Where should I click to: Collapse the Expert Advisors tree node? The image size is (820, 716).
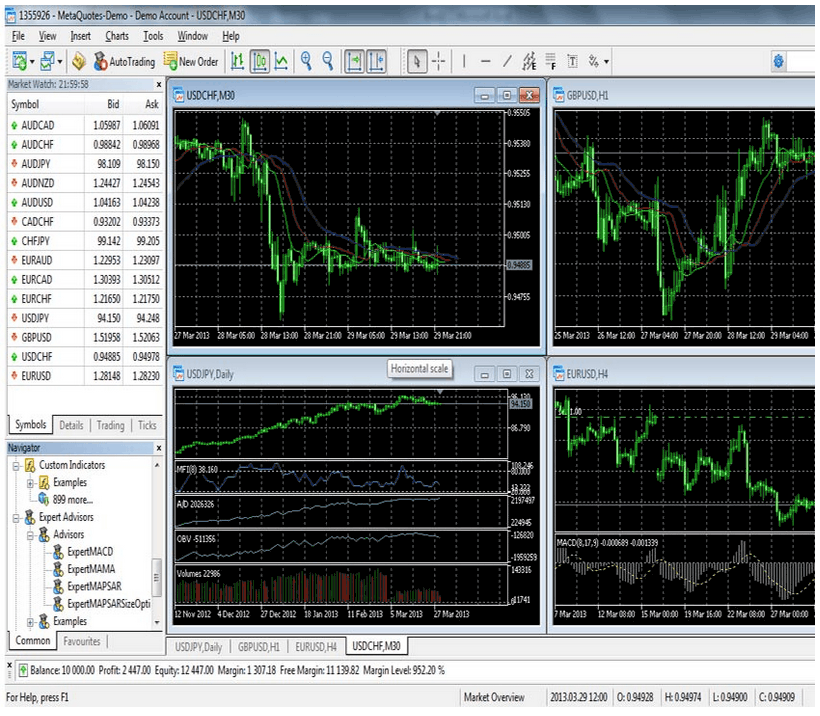click(16, 518)
